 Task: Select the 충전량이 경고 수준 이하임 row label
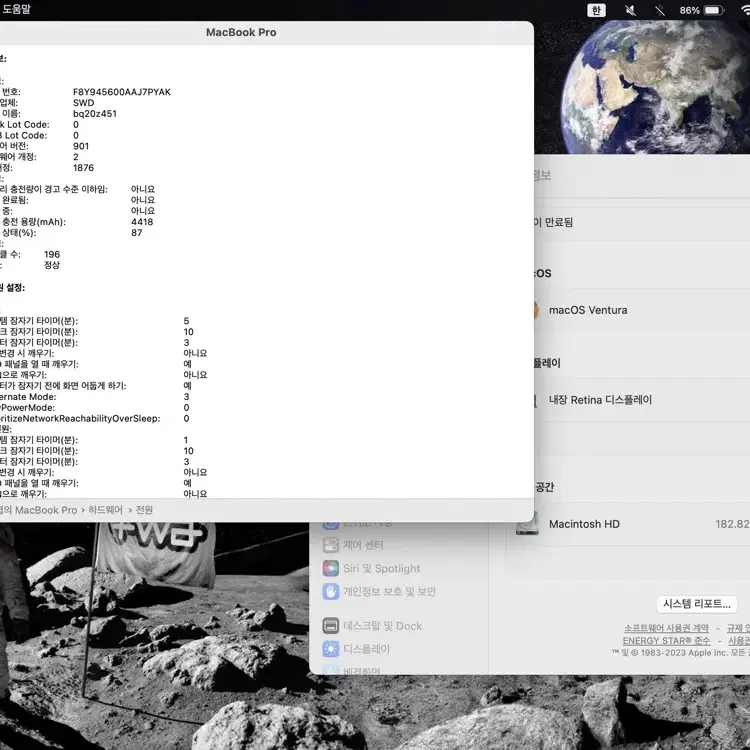pos(54,189)
